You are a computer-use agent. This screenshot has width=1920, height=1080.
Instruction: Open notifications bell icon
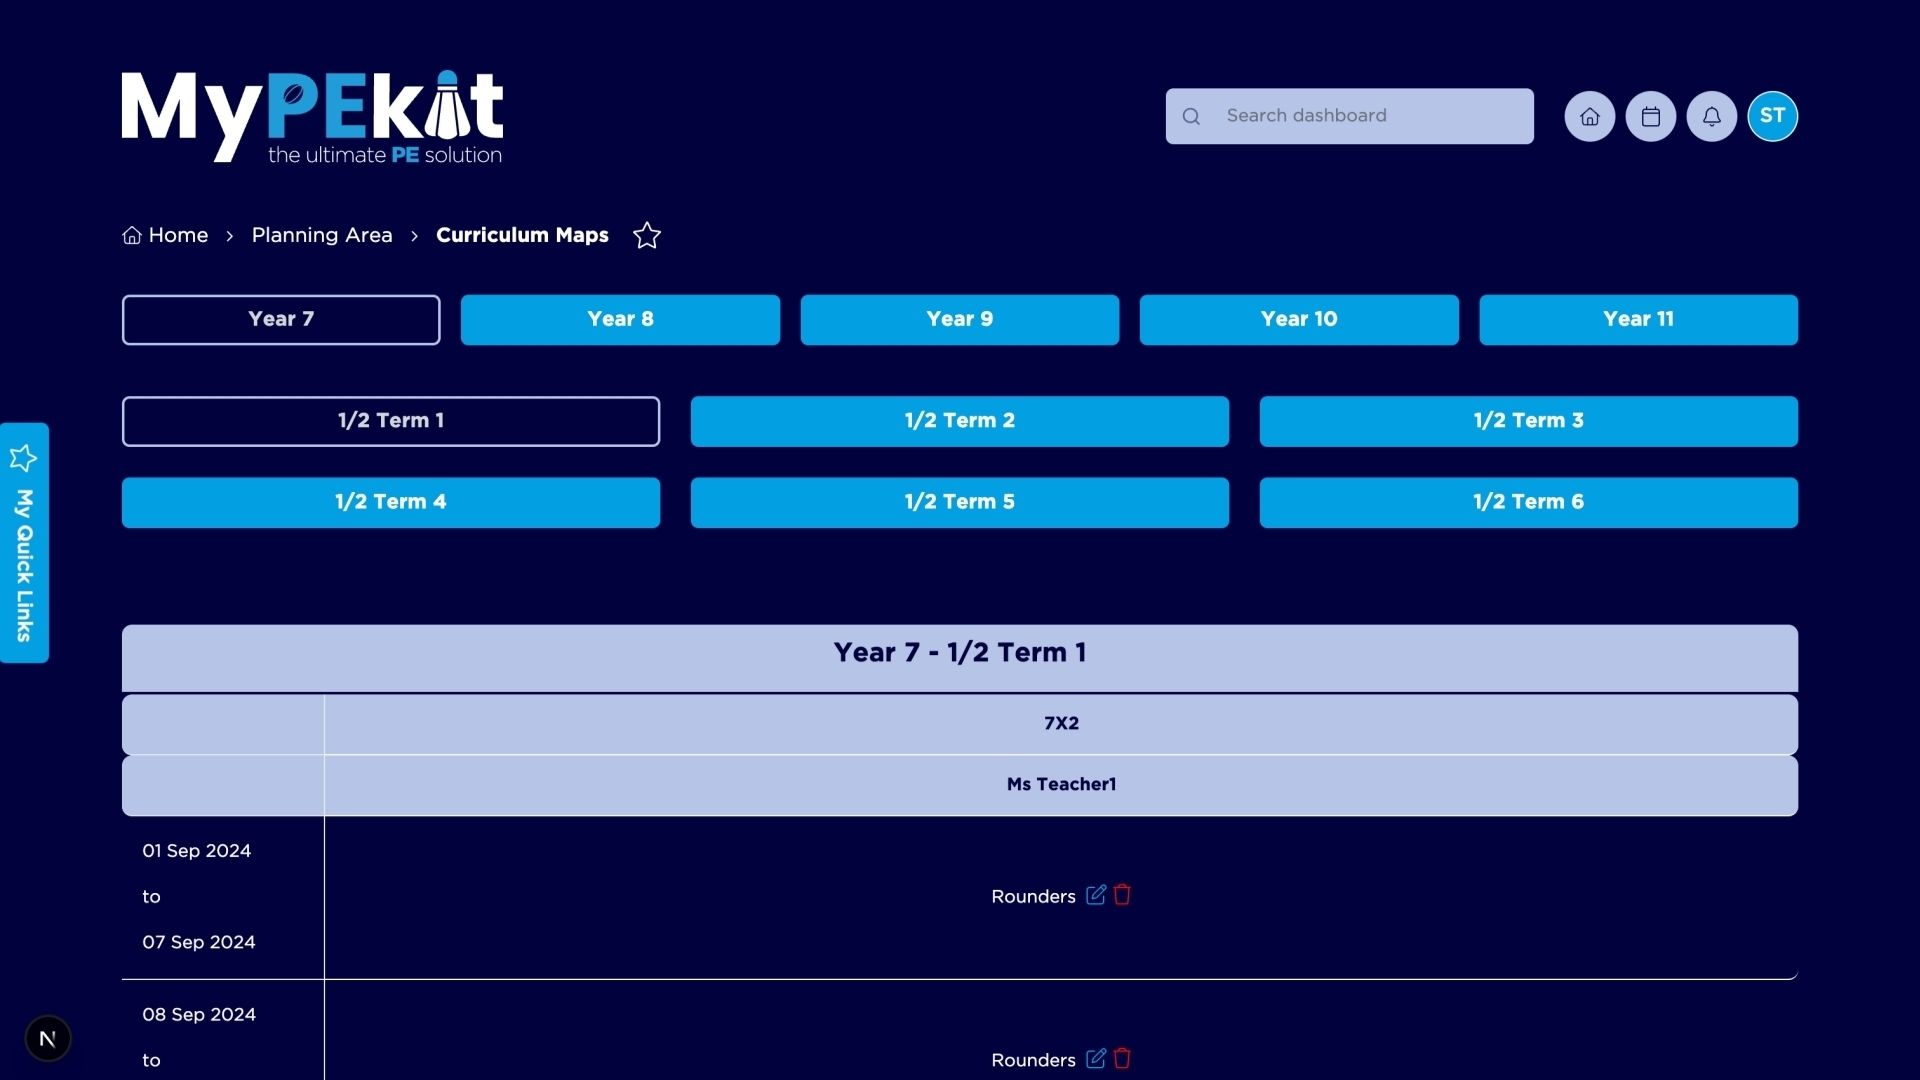[1711, 117]
